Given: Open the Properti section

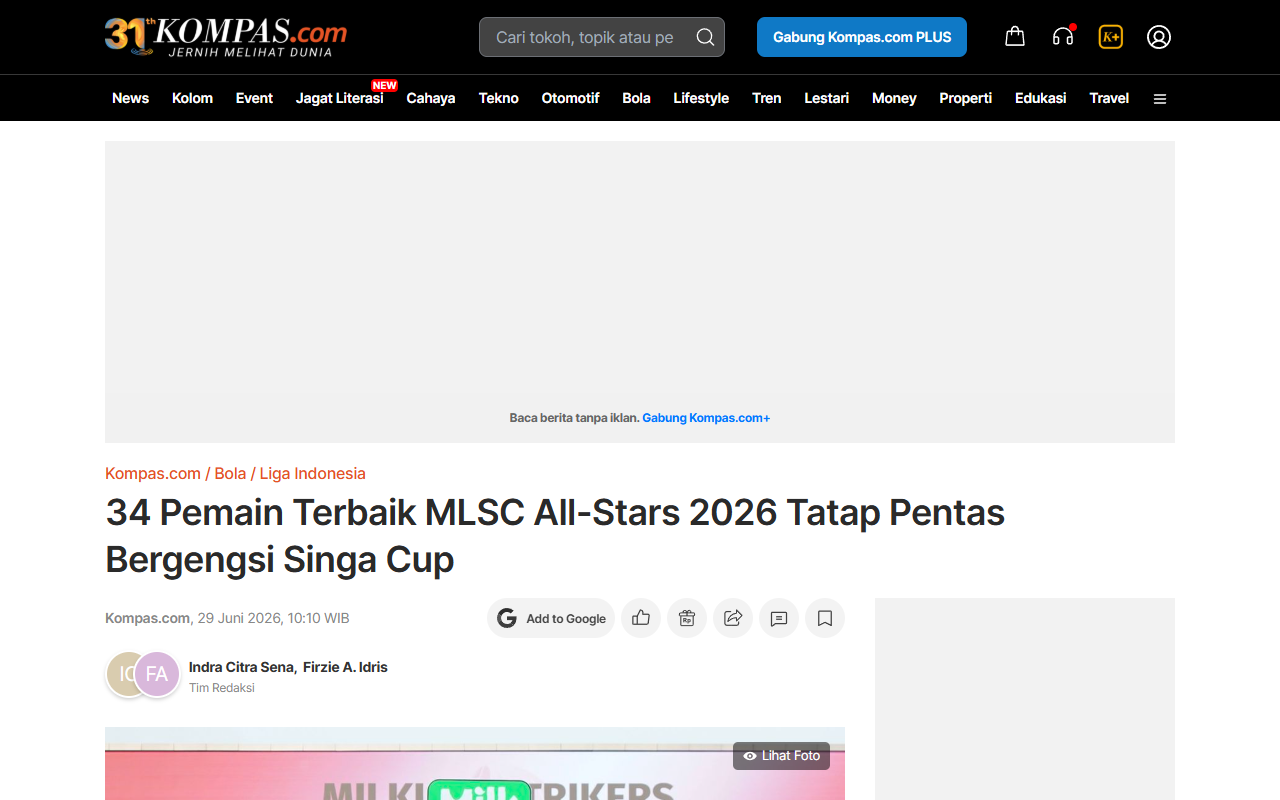Looking at the screenshot, I should tap(966, 98).
